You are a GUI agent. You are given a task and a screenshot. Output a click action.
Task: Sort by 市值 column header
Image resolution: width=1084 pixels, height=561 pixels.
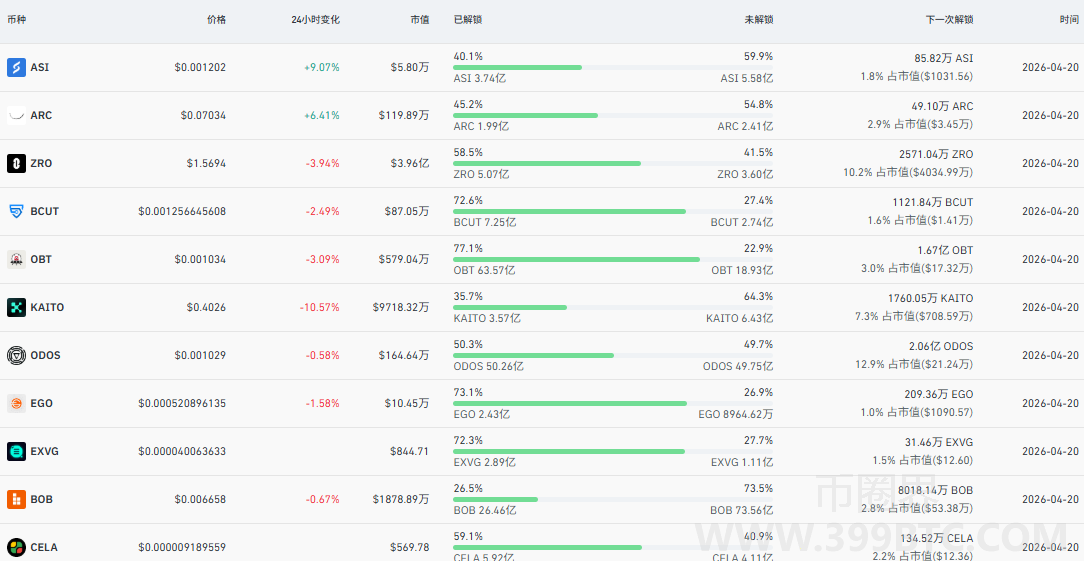click(x=419, y=19)
